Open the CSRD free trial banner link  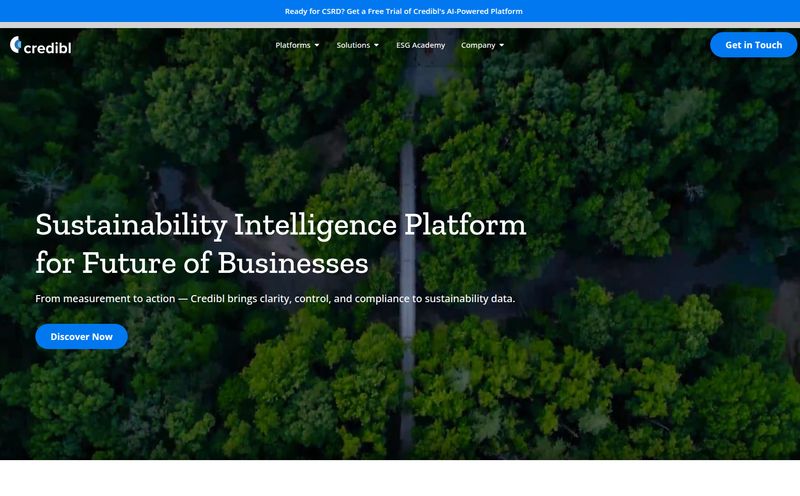(404, 11)
